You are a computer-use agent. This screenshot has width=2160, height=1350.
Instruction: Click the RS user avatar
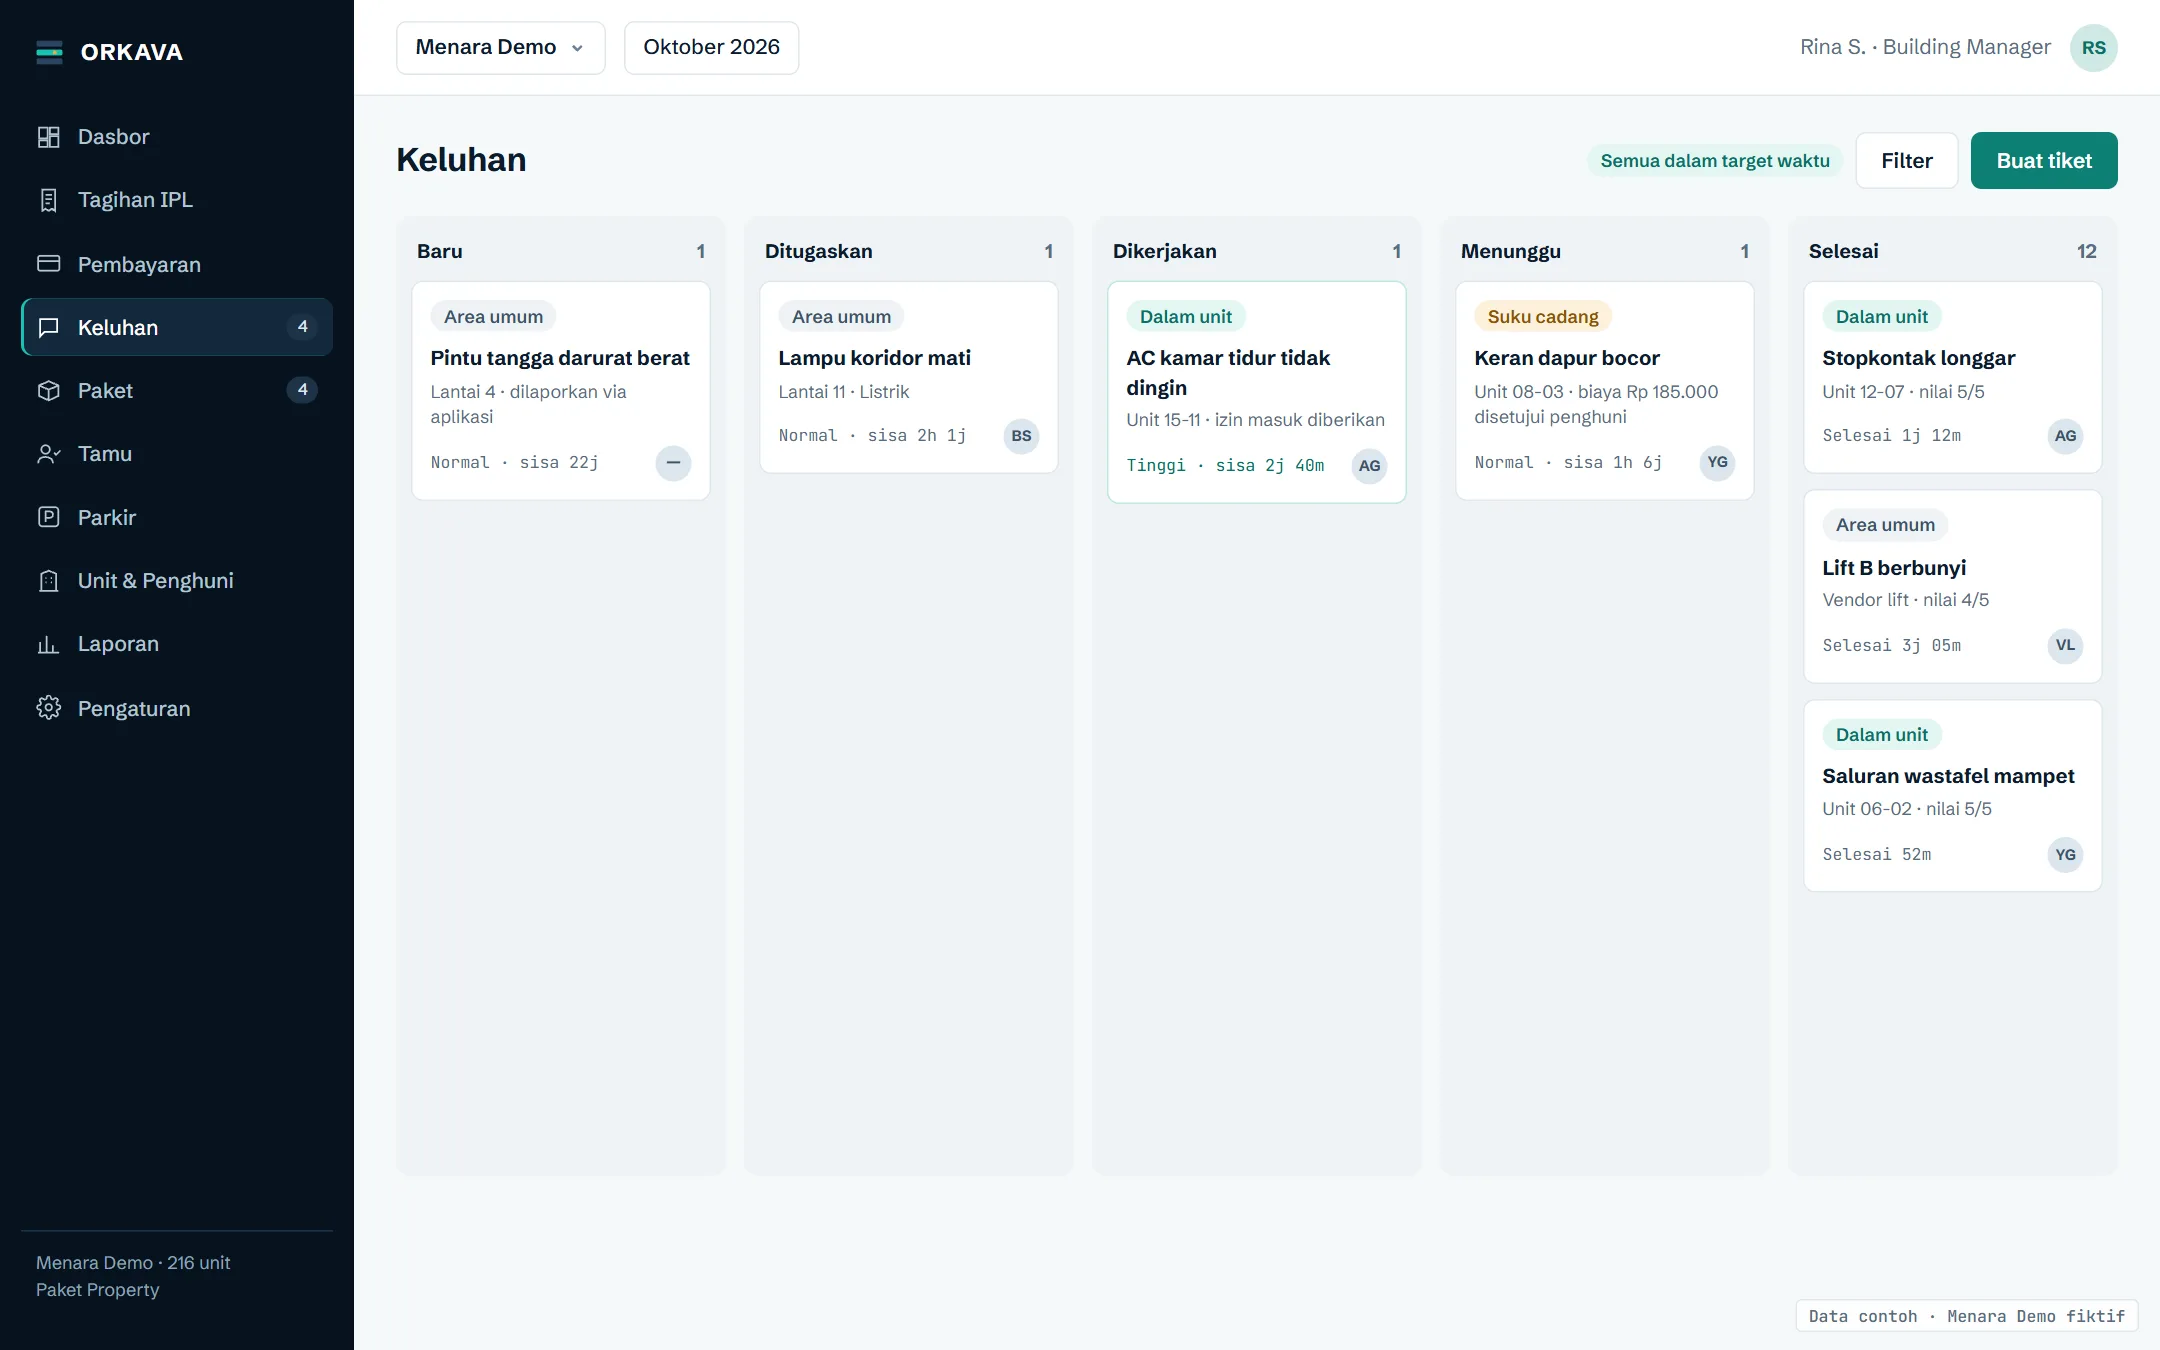coord(2093,48)
